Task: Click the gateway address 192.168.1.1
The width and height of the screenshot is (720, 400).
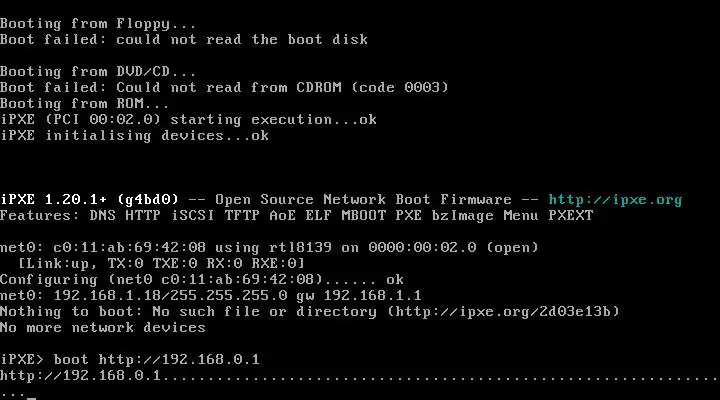Action: coord(372,295)
